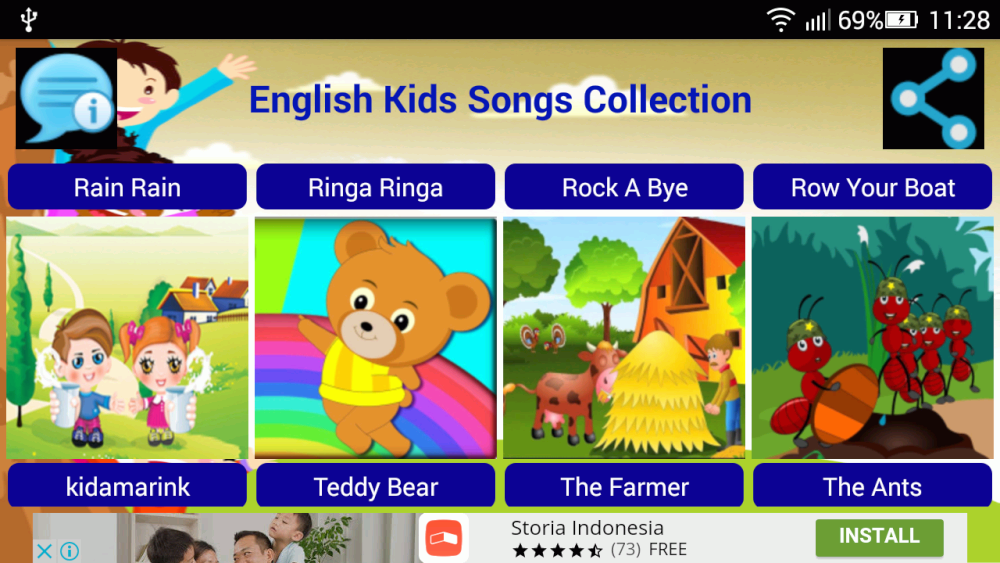Play the Rain Rain song
Image resolution: width=1000 pixels, height=563 pixels.
point(127,187)
